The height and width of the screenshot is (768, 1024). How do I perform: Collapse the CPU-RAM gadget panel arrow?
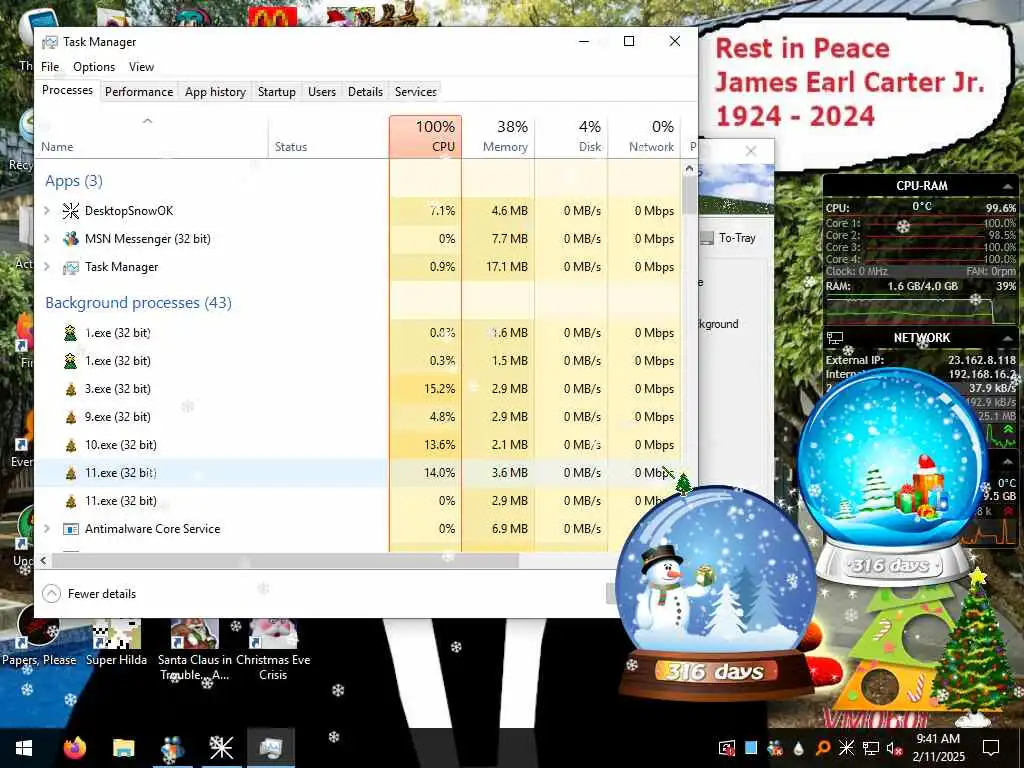pos(1006,187)
